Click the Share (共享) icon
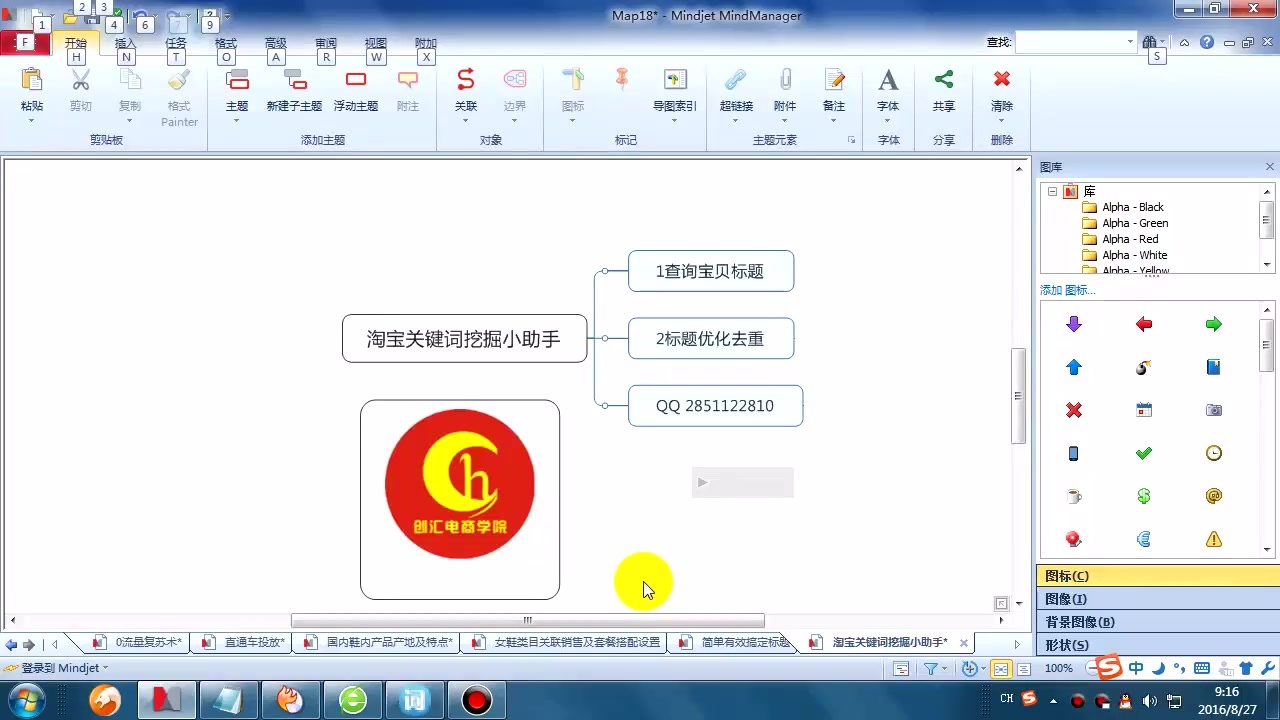 (944, 80)
